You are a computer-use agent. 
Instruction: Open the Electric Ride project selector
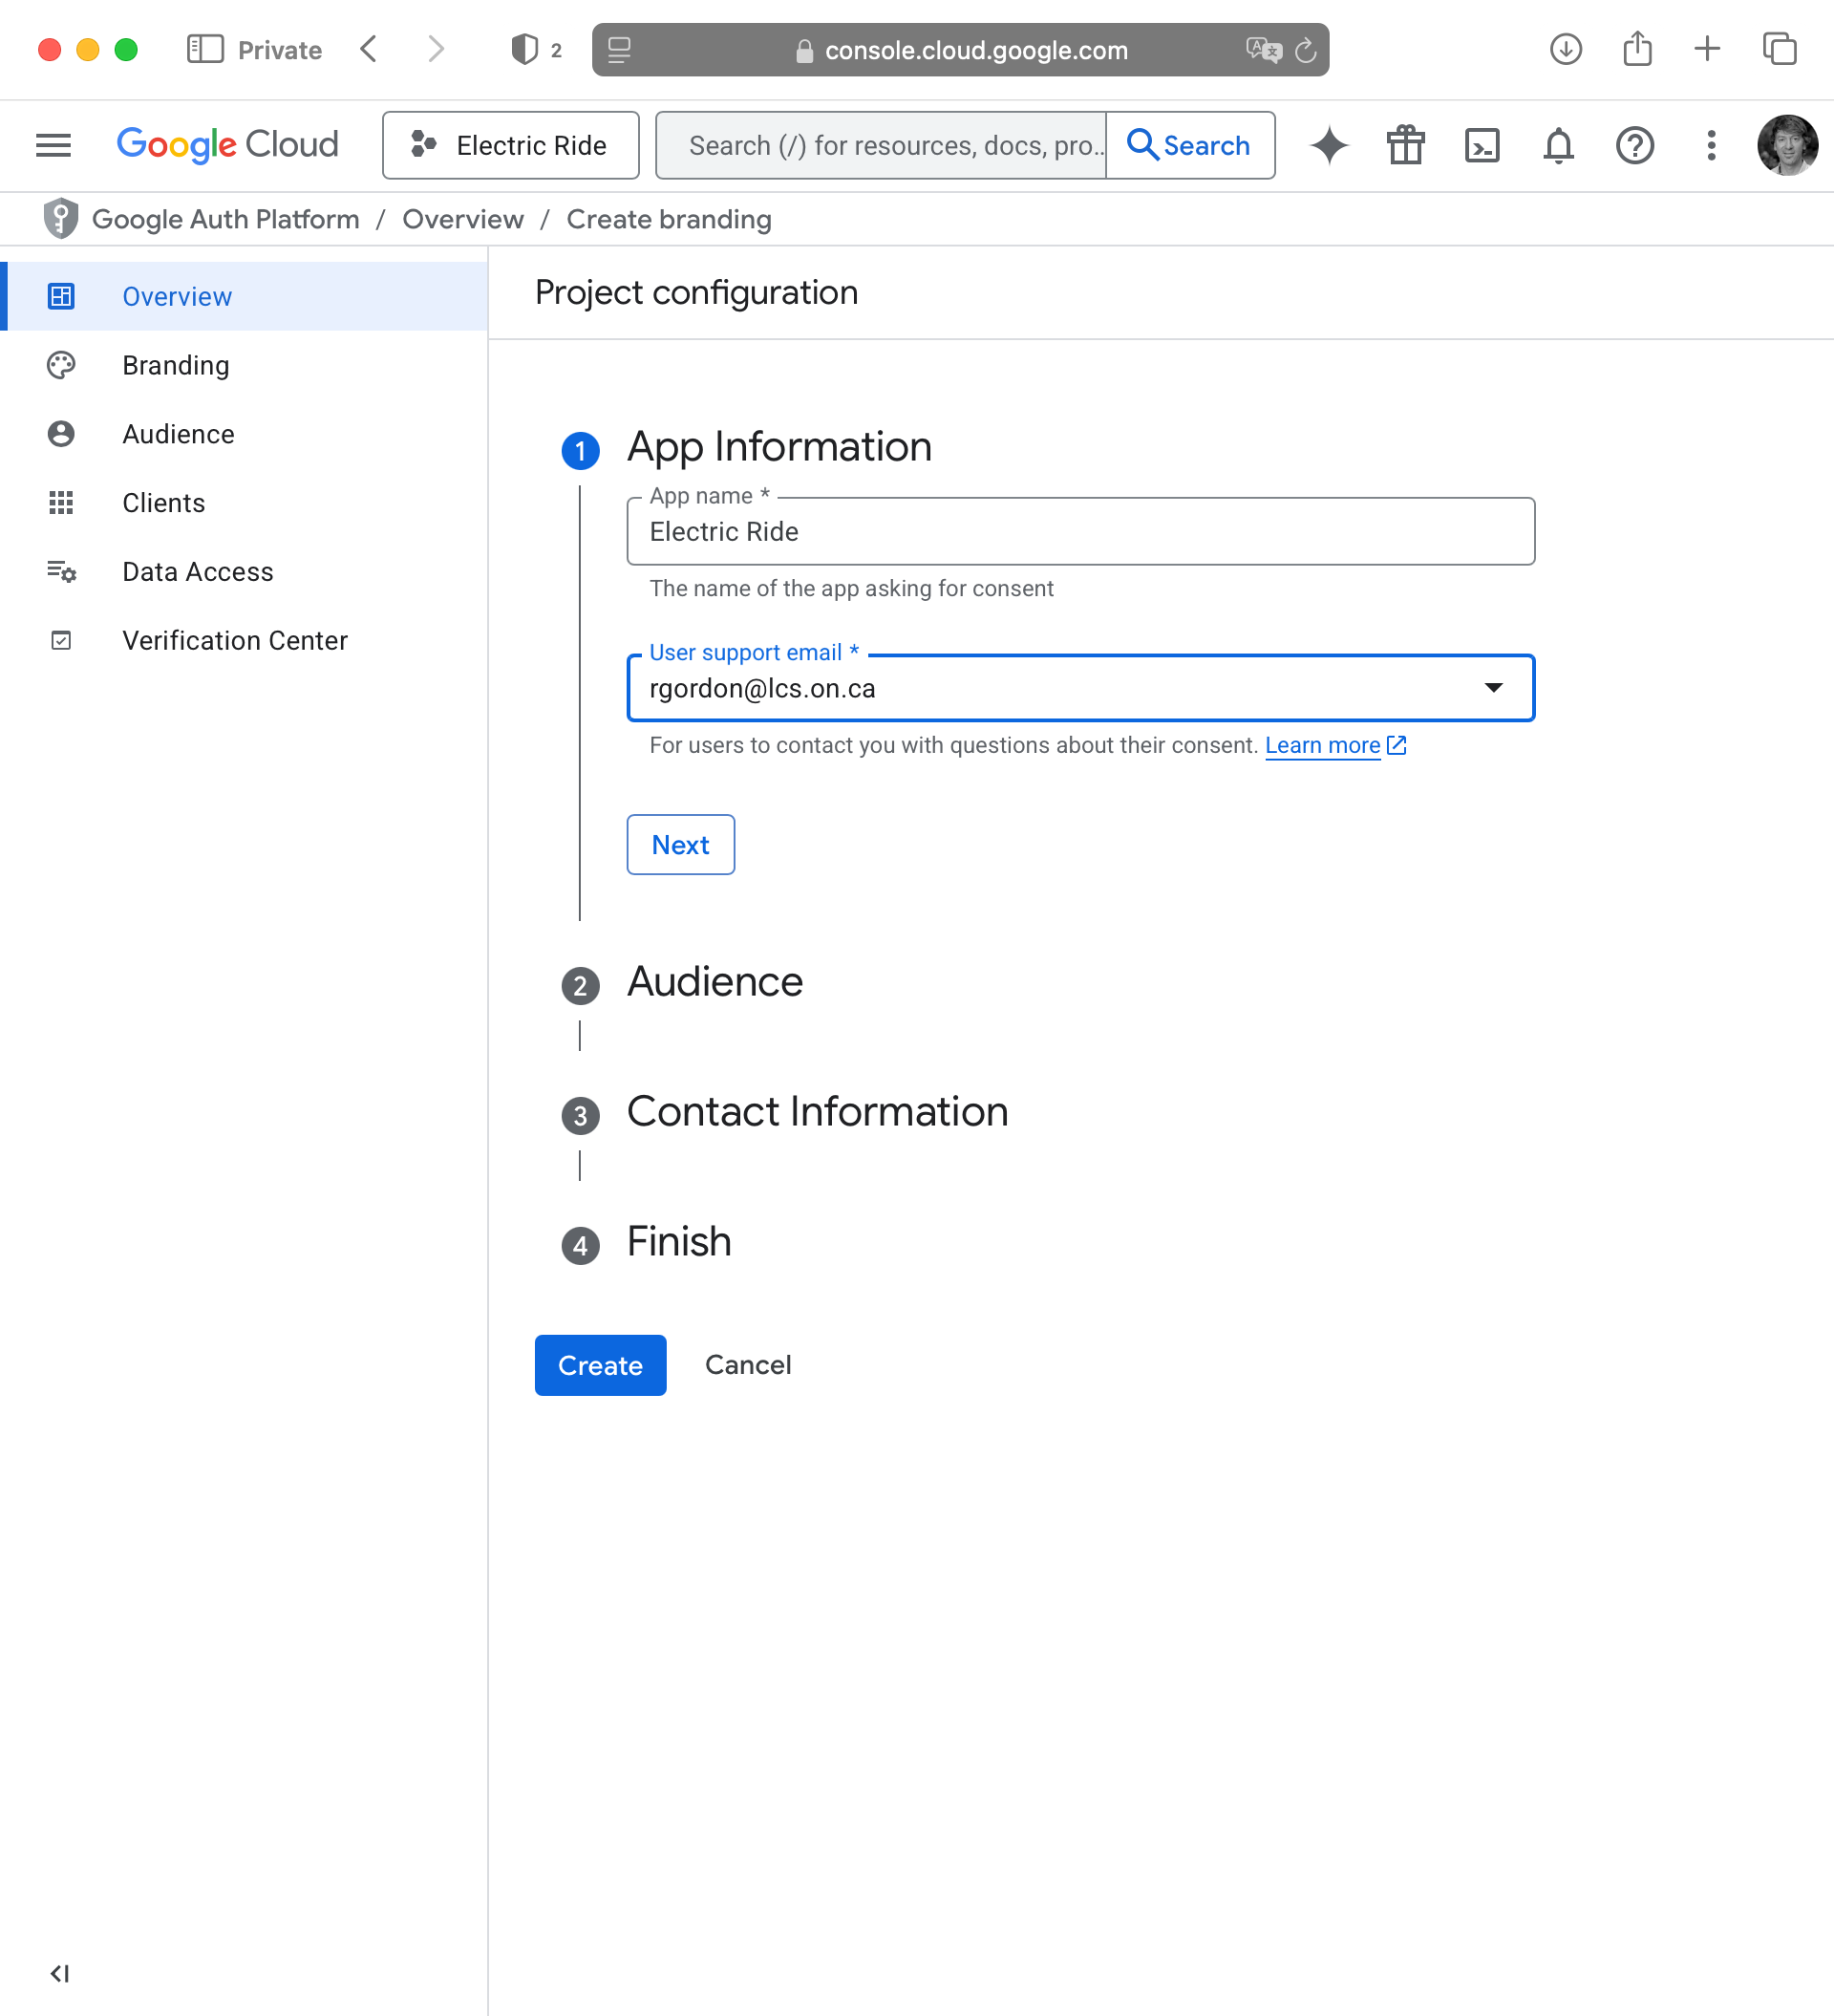[x=510, y=146]
